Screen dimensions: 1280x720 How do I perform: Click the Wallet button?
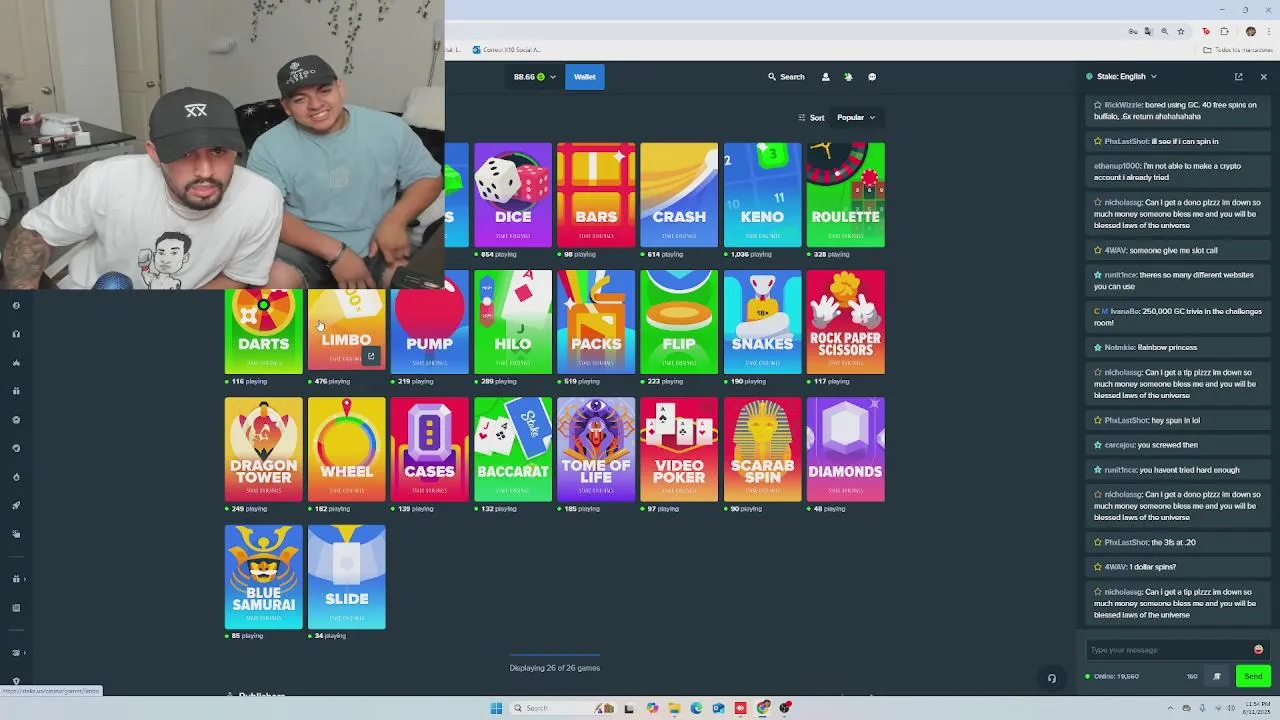[584, 77]
